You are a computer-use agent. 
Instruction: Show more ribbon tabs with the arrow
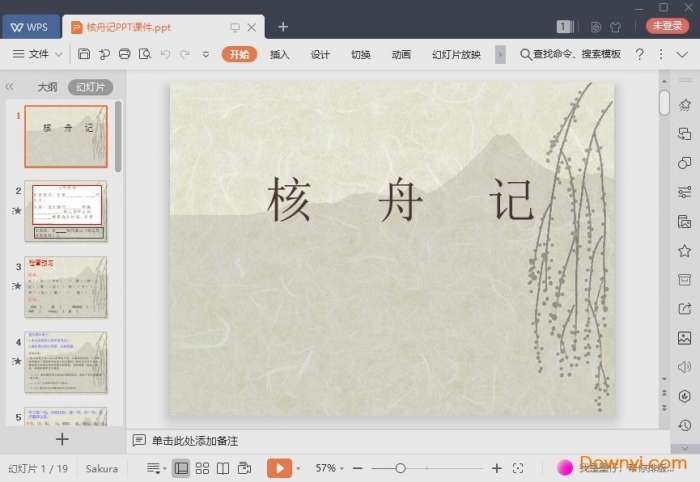(x=500, y=54)
